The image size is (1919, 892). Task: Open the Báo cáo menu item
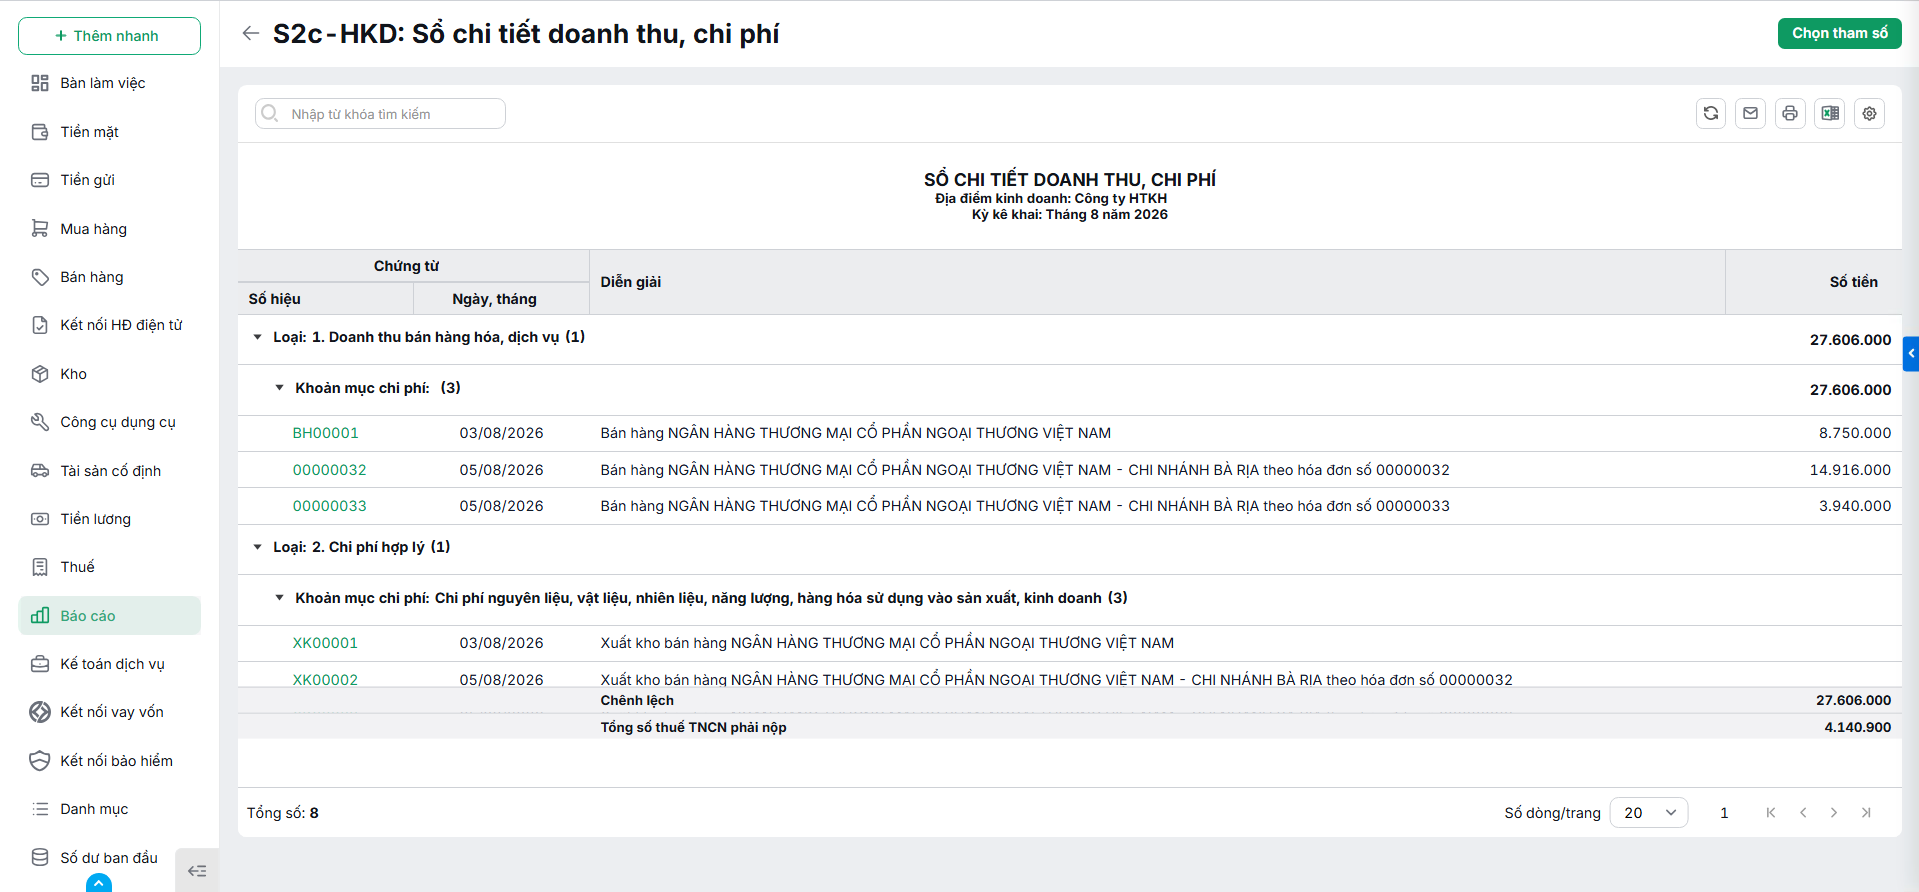tap(110, 616)
